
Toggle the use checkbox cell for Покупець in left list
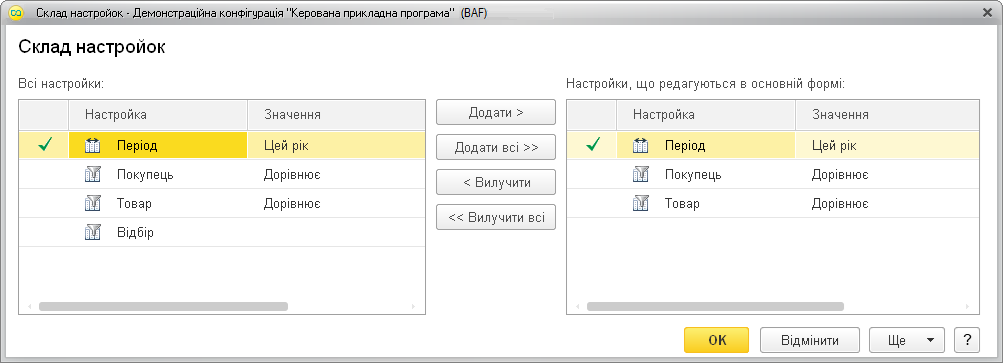point(44,174)
